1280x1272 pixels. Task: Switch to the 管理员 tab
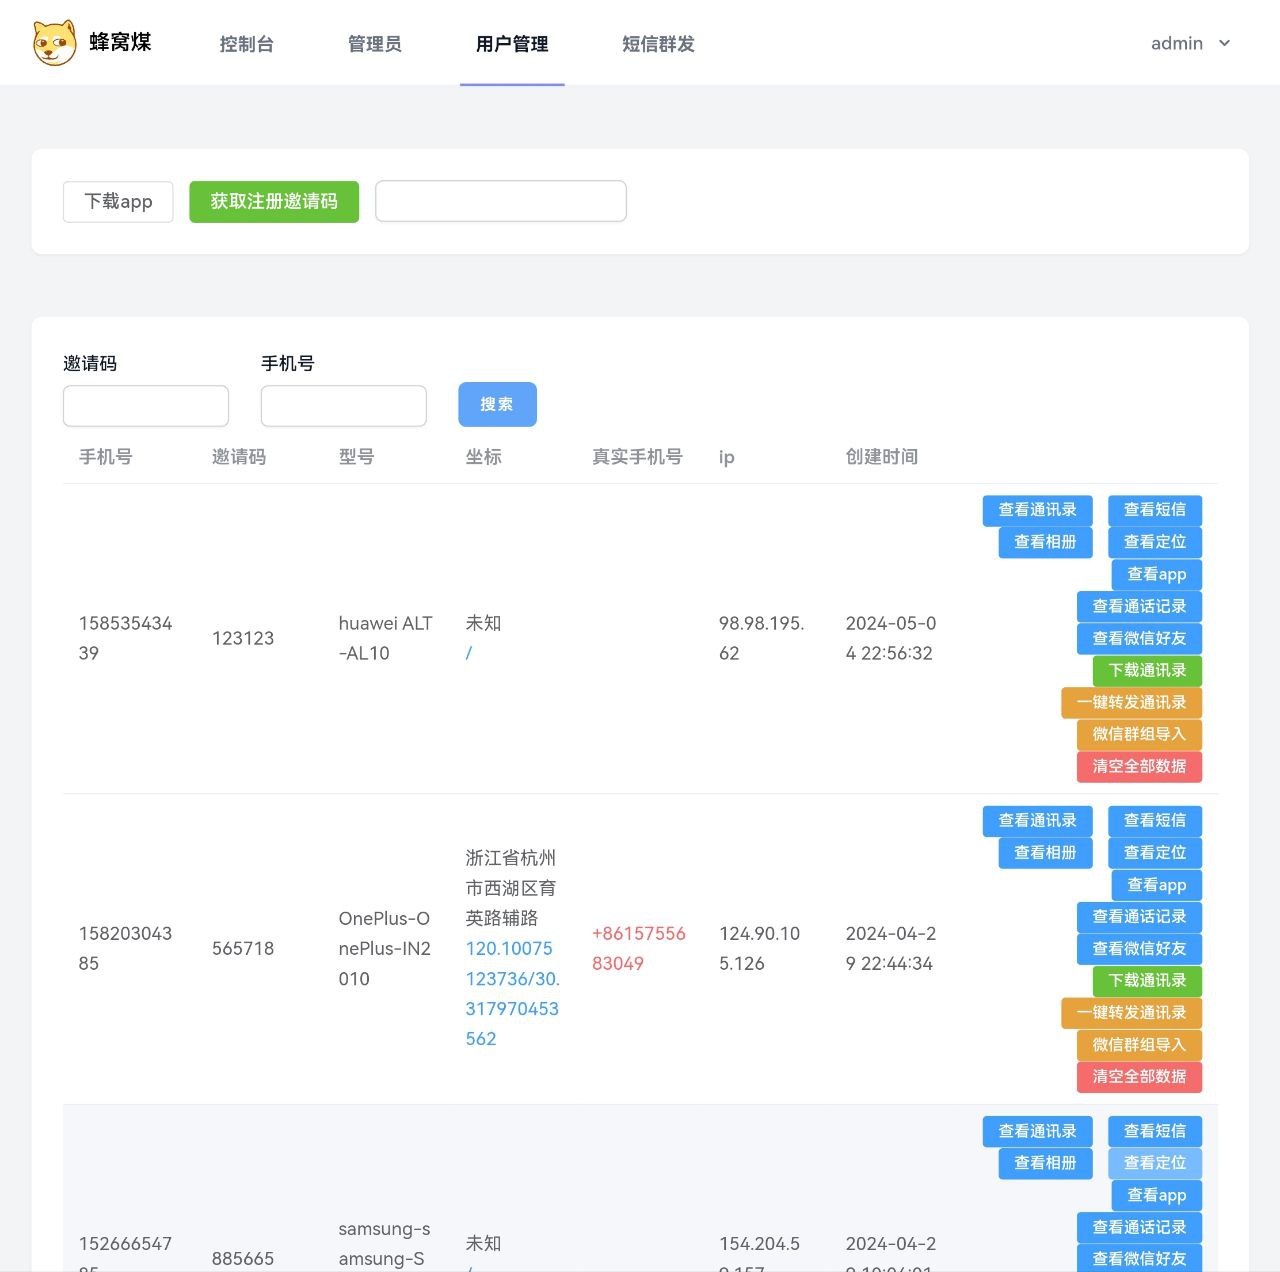point(373,44)
